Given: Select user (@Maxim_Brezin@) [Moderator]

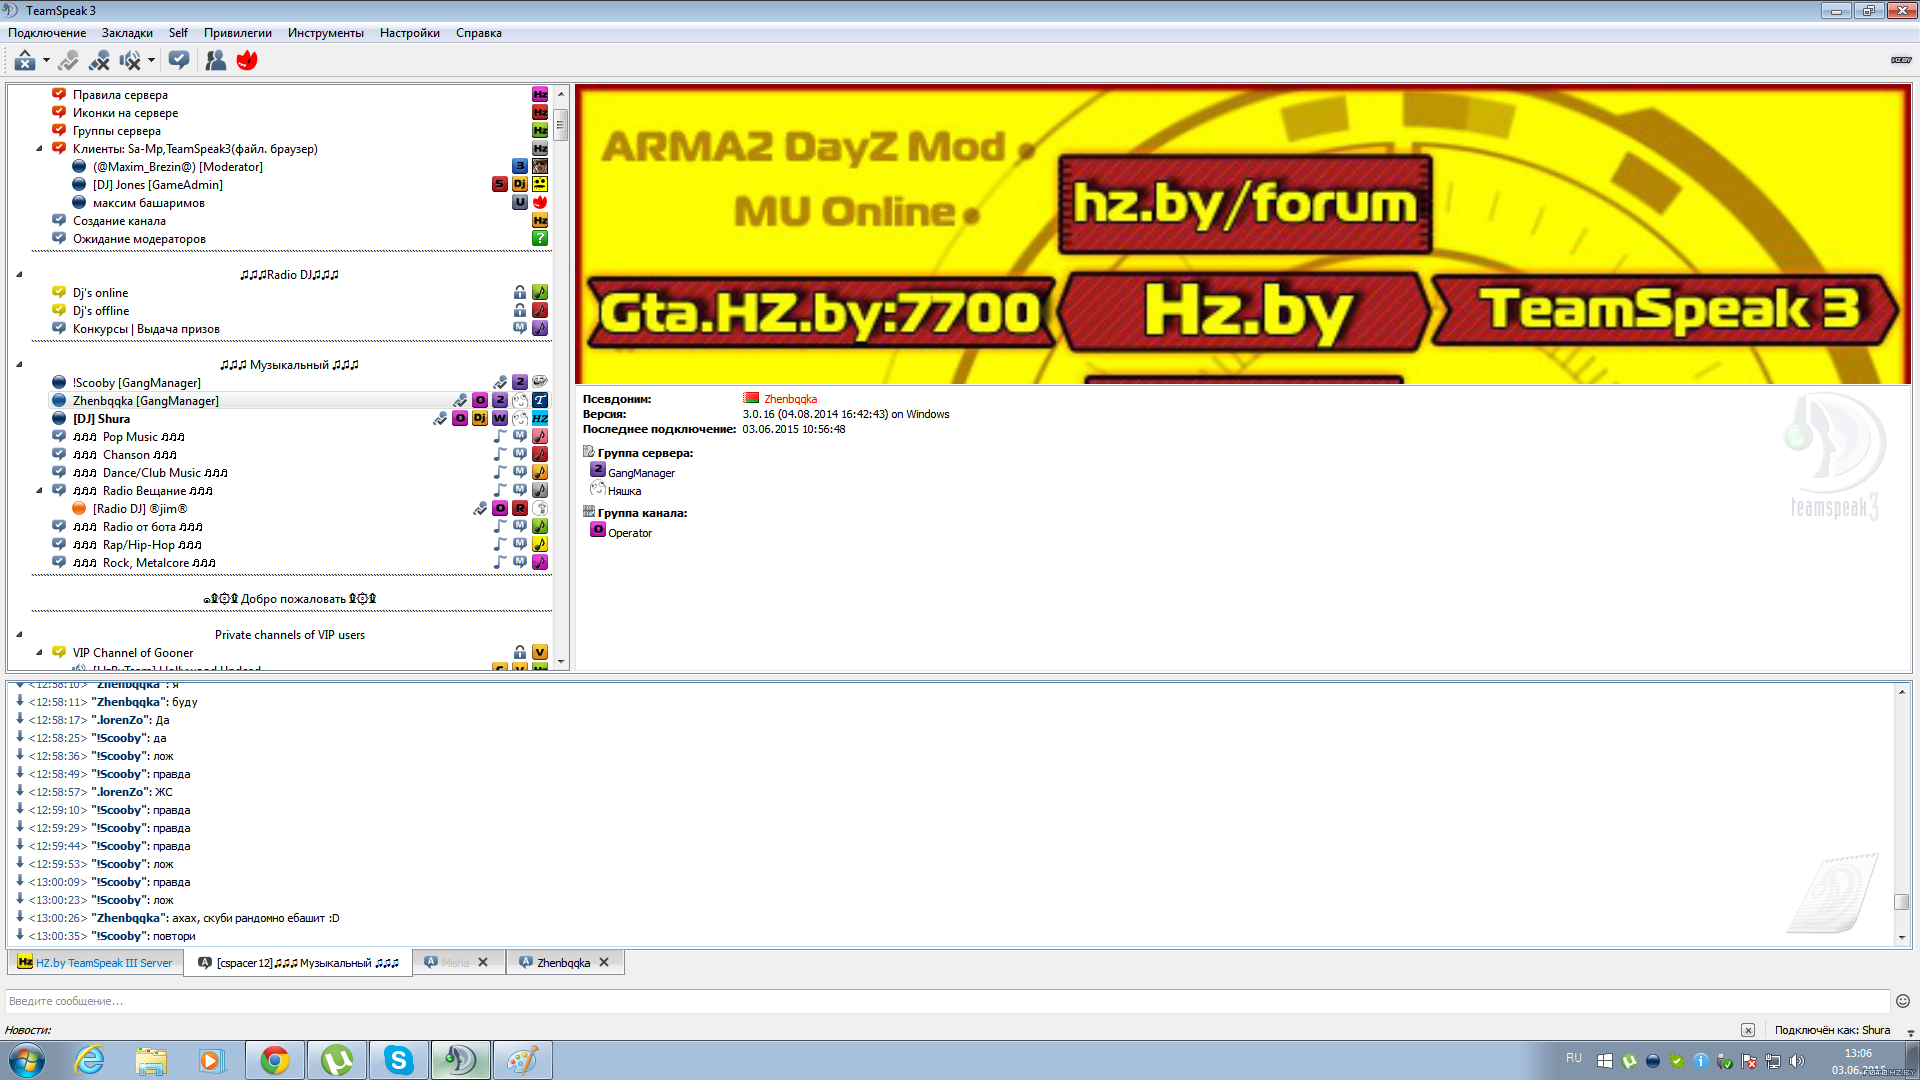Looking at the screenshot, I should point(178,167).
